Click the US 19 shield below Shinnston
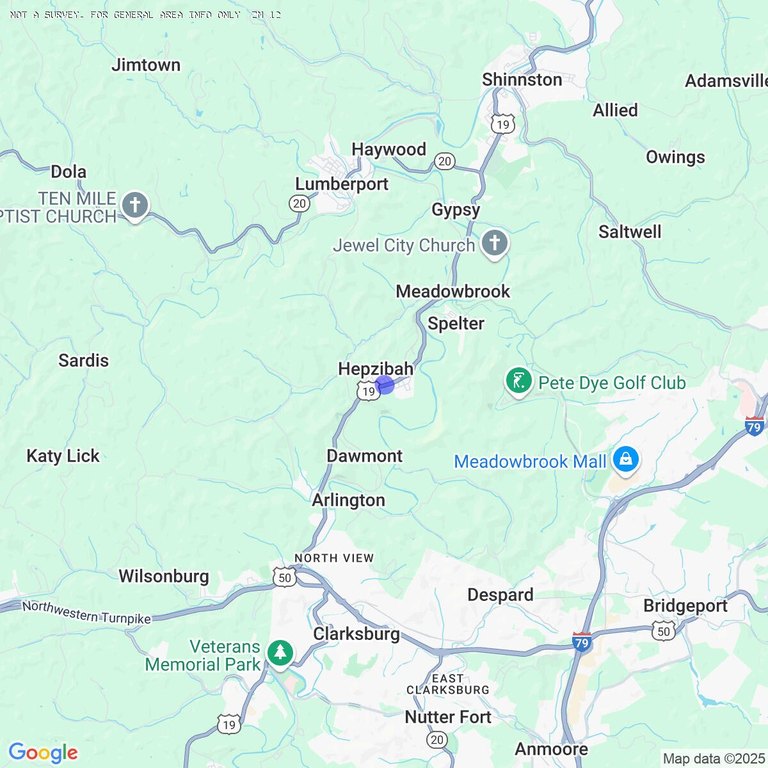 tap(503, 124)
